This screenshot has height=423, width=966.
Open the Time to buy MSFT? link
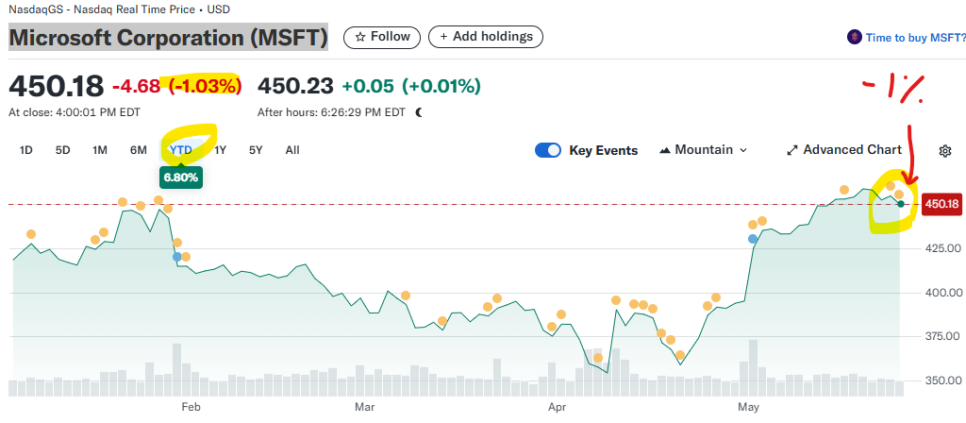[x=915, y=38]
